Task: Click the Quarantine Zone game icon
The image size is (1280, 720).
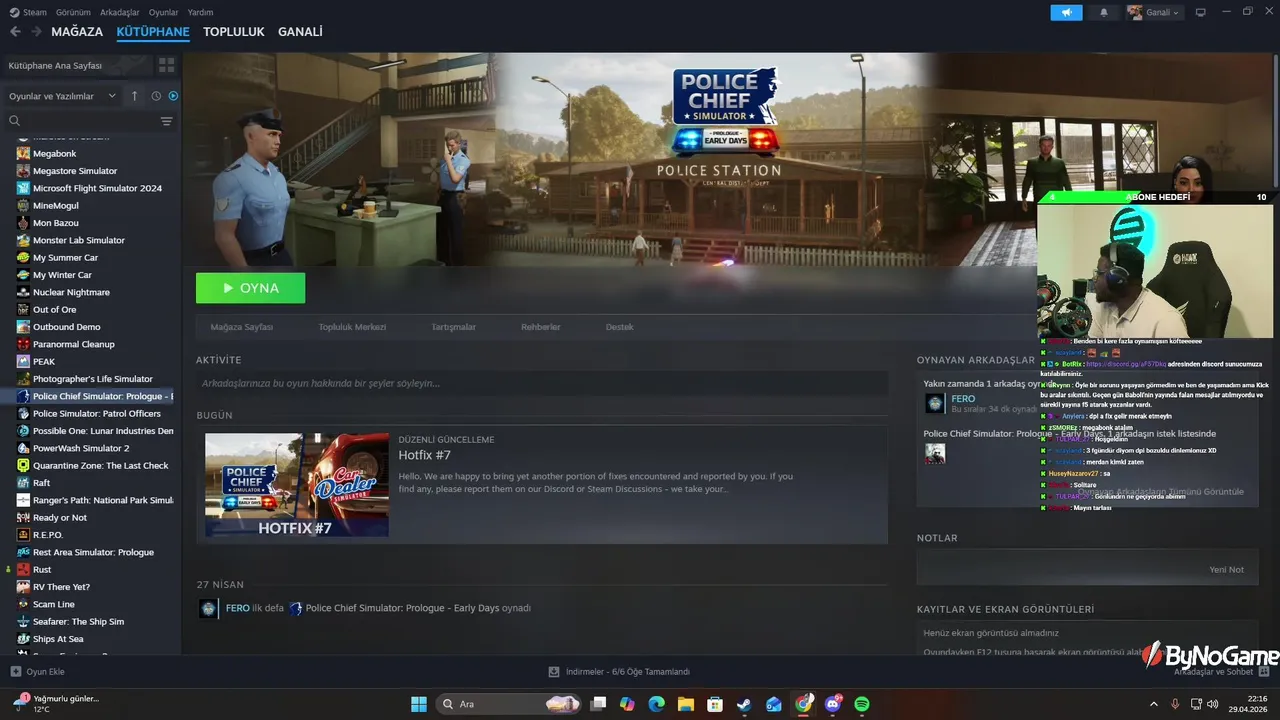Action: tap(23, 466)
